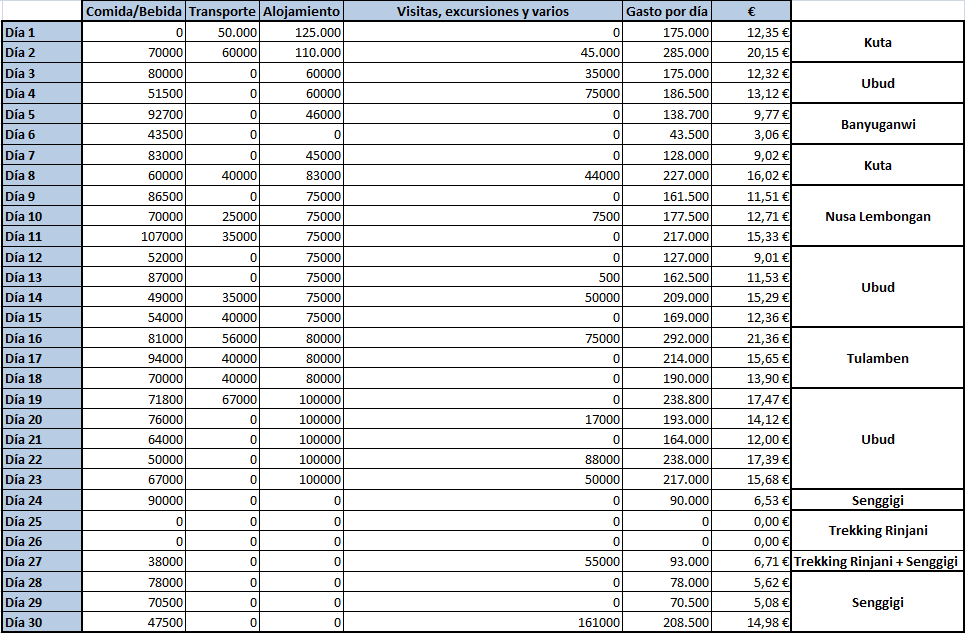Viewport: 965px width, 633px height.
Task: Click the Día 16 row label
Action: pos(42,338)
